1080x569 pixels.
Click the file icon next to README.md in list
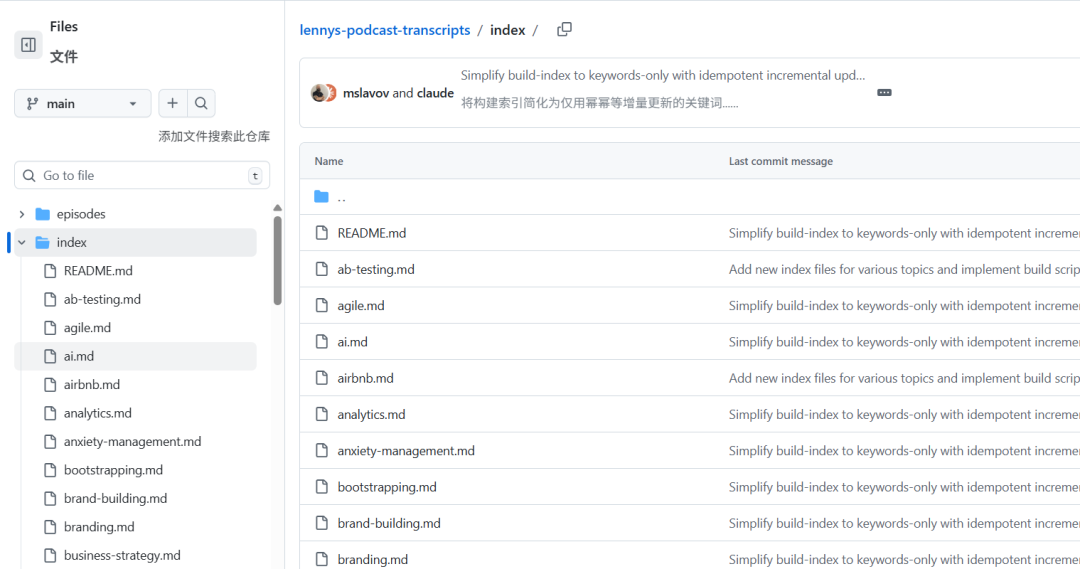[x=321, y=233]
